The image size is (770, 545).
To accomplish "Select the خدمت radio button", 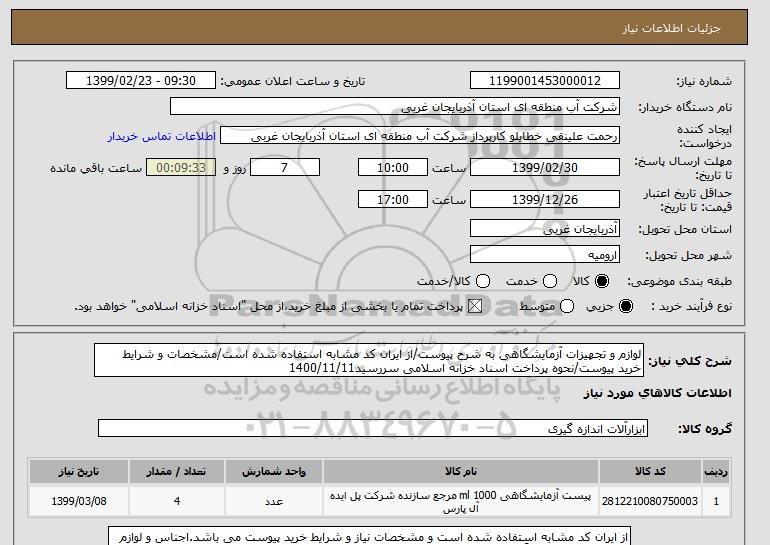I will click(x=550, y=281).
